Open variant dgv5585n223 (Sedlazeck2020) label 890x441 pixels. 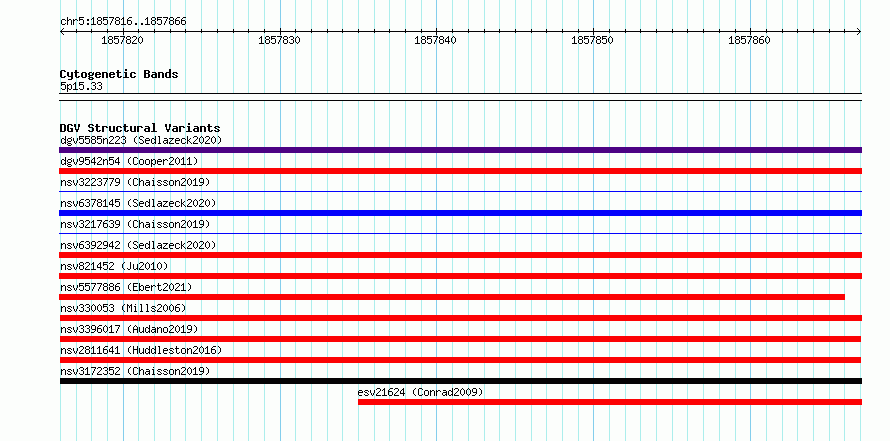click(x=141, y=140)
